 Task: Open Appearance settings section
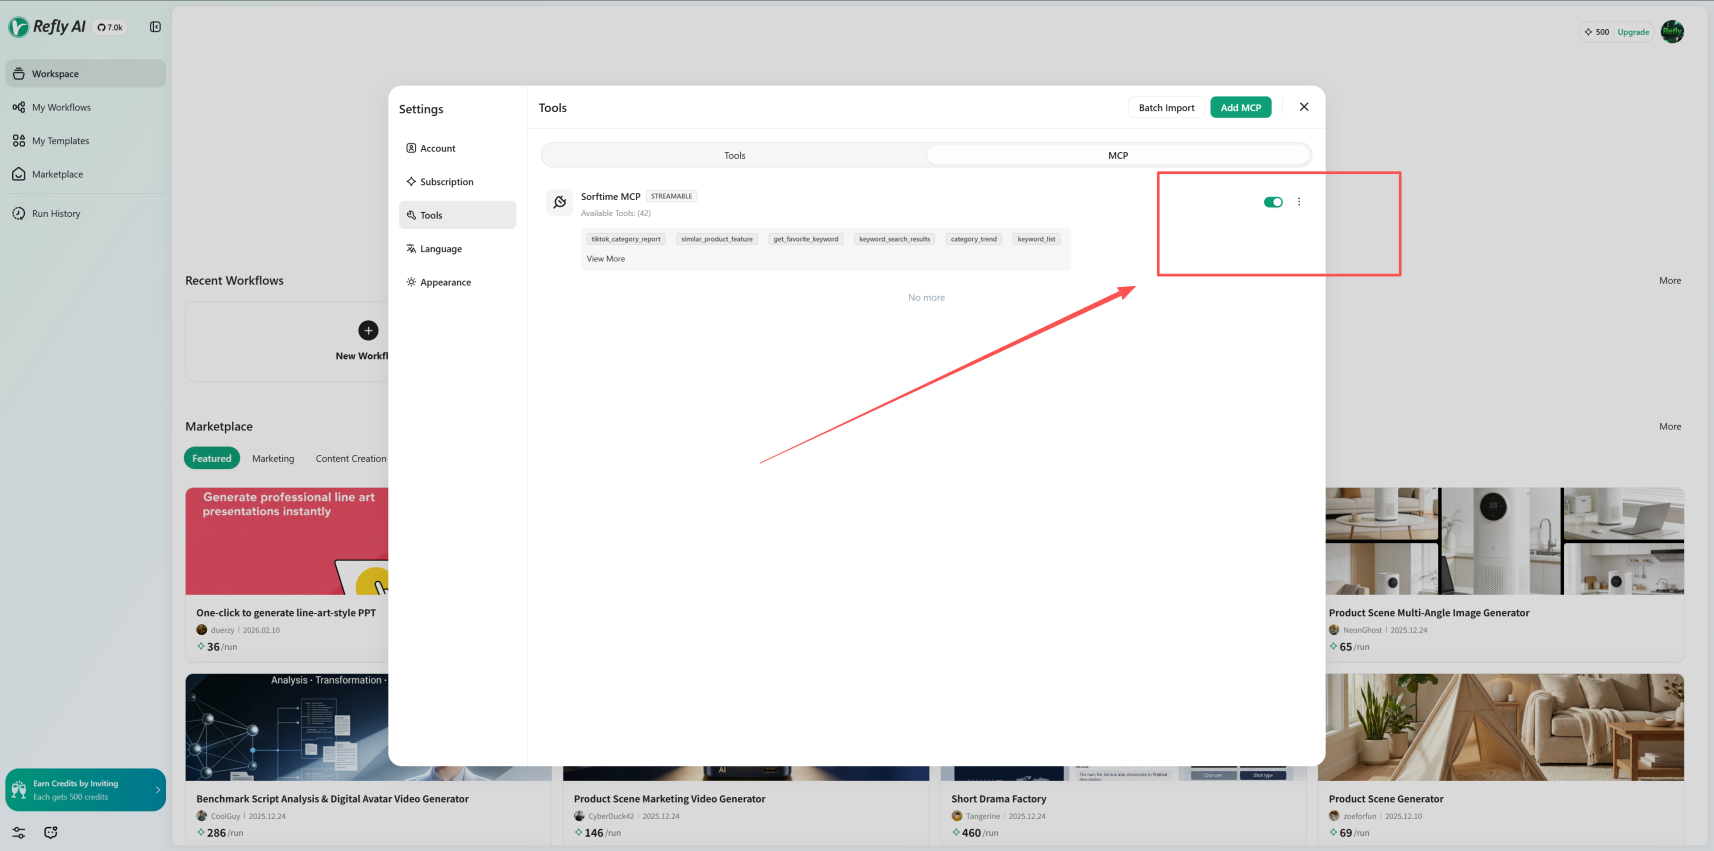point(445,282)
